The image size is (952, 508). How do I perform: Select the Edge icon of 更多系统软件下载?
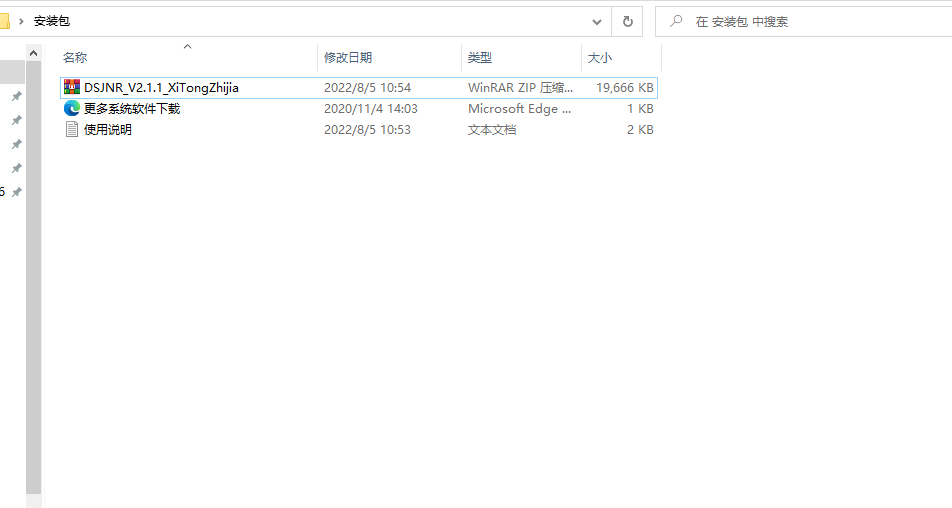click(x=72, y=108)
